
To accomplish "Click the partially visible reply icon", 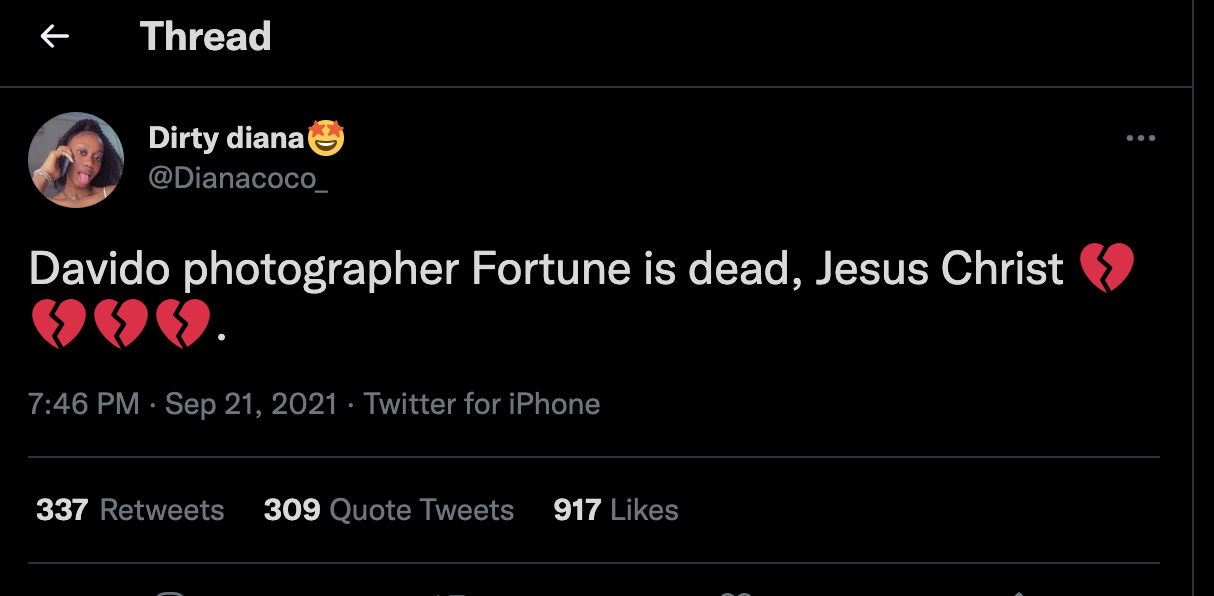I will point(170,593).
